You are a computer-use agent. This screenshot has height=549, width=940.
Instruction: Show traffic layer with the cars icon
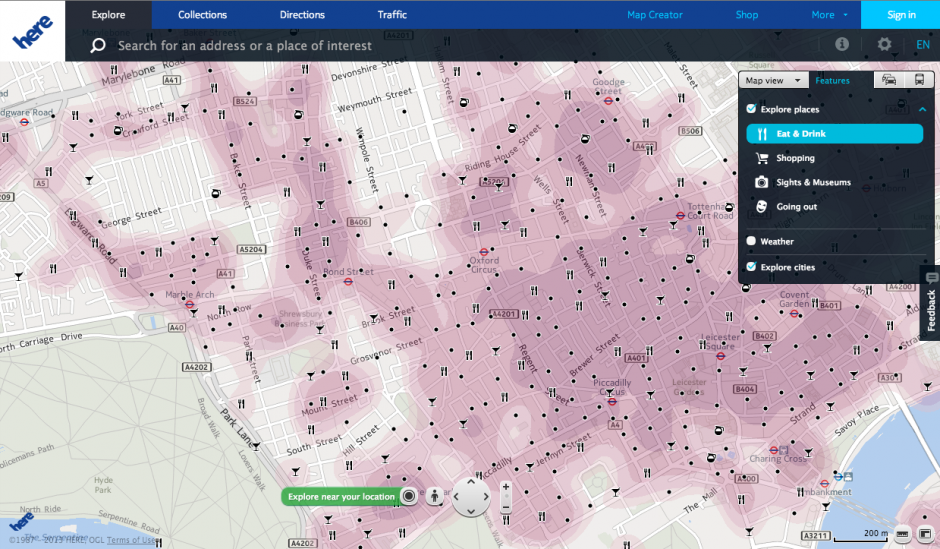tap(889, 80)
